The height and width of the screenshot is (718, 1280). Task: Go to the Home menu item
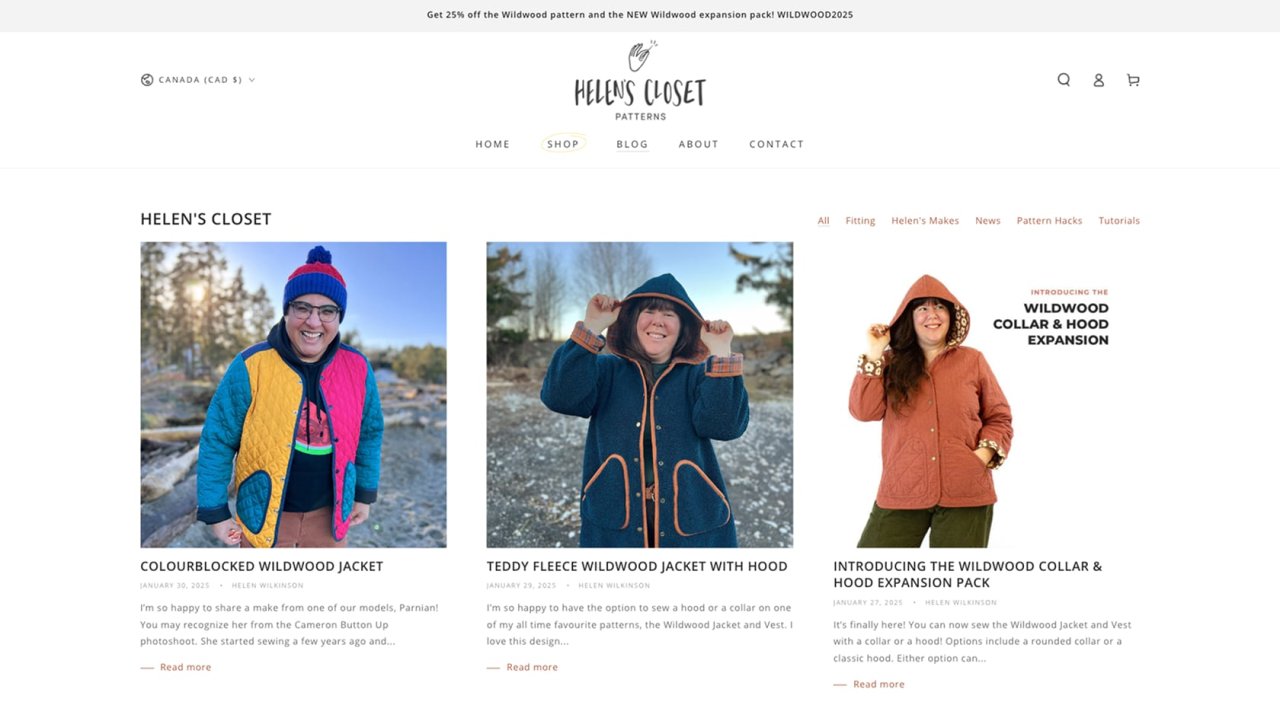pos(493,144)
